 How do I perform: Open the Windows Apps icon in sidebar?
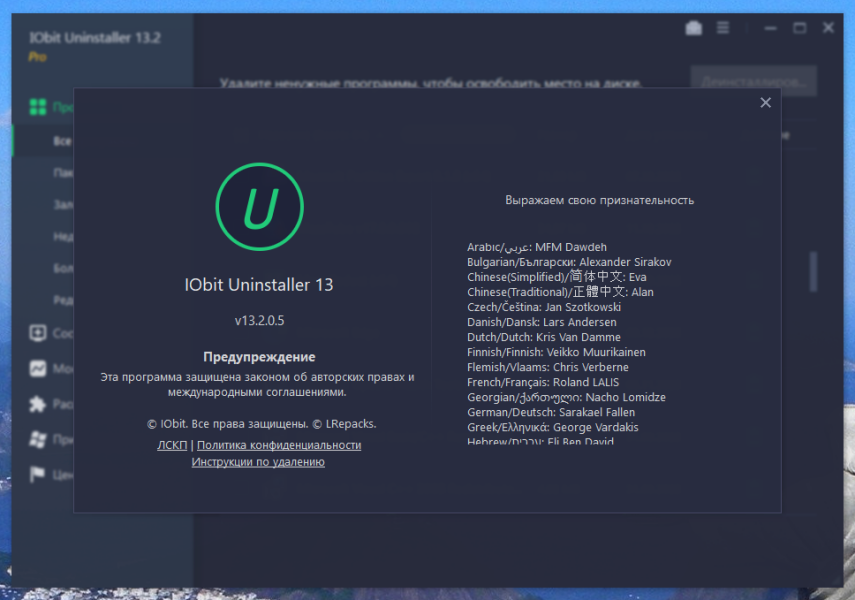(38, 439)
